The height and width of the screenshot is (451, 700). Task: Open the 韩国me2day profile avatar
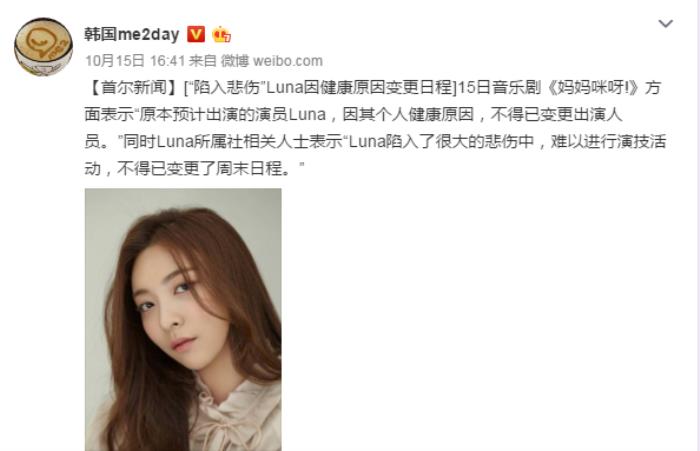(x=43, y=46)
